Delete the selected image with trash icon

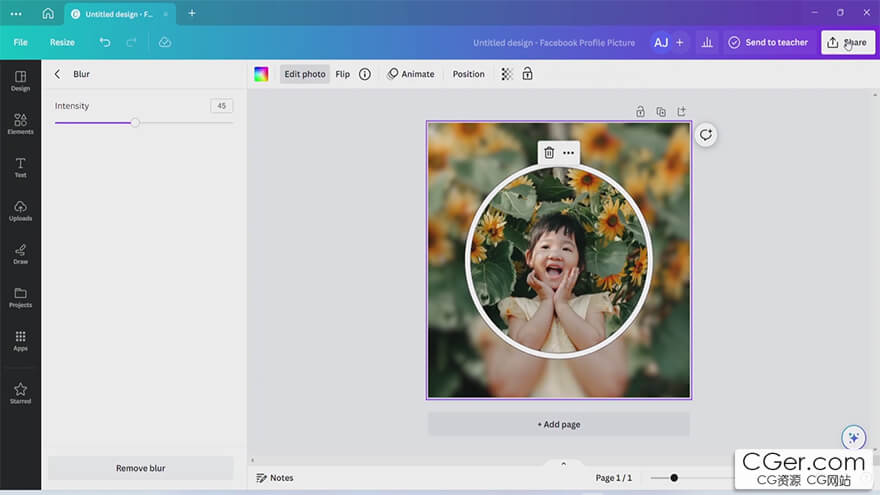pos(549,153)
